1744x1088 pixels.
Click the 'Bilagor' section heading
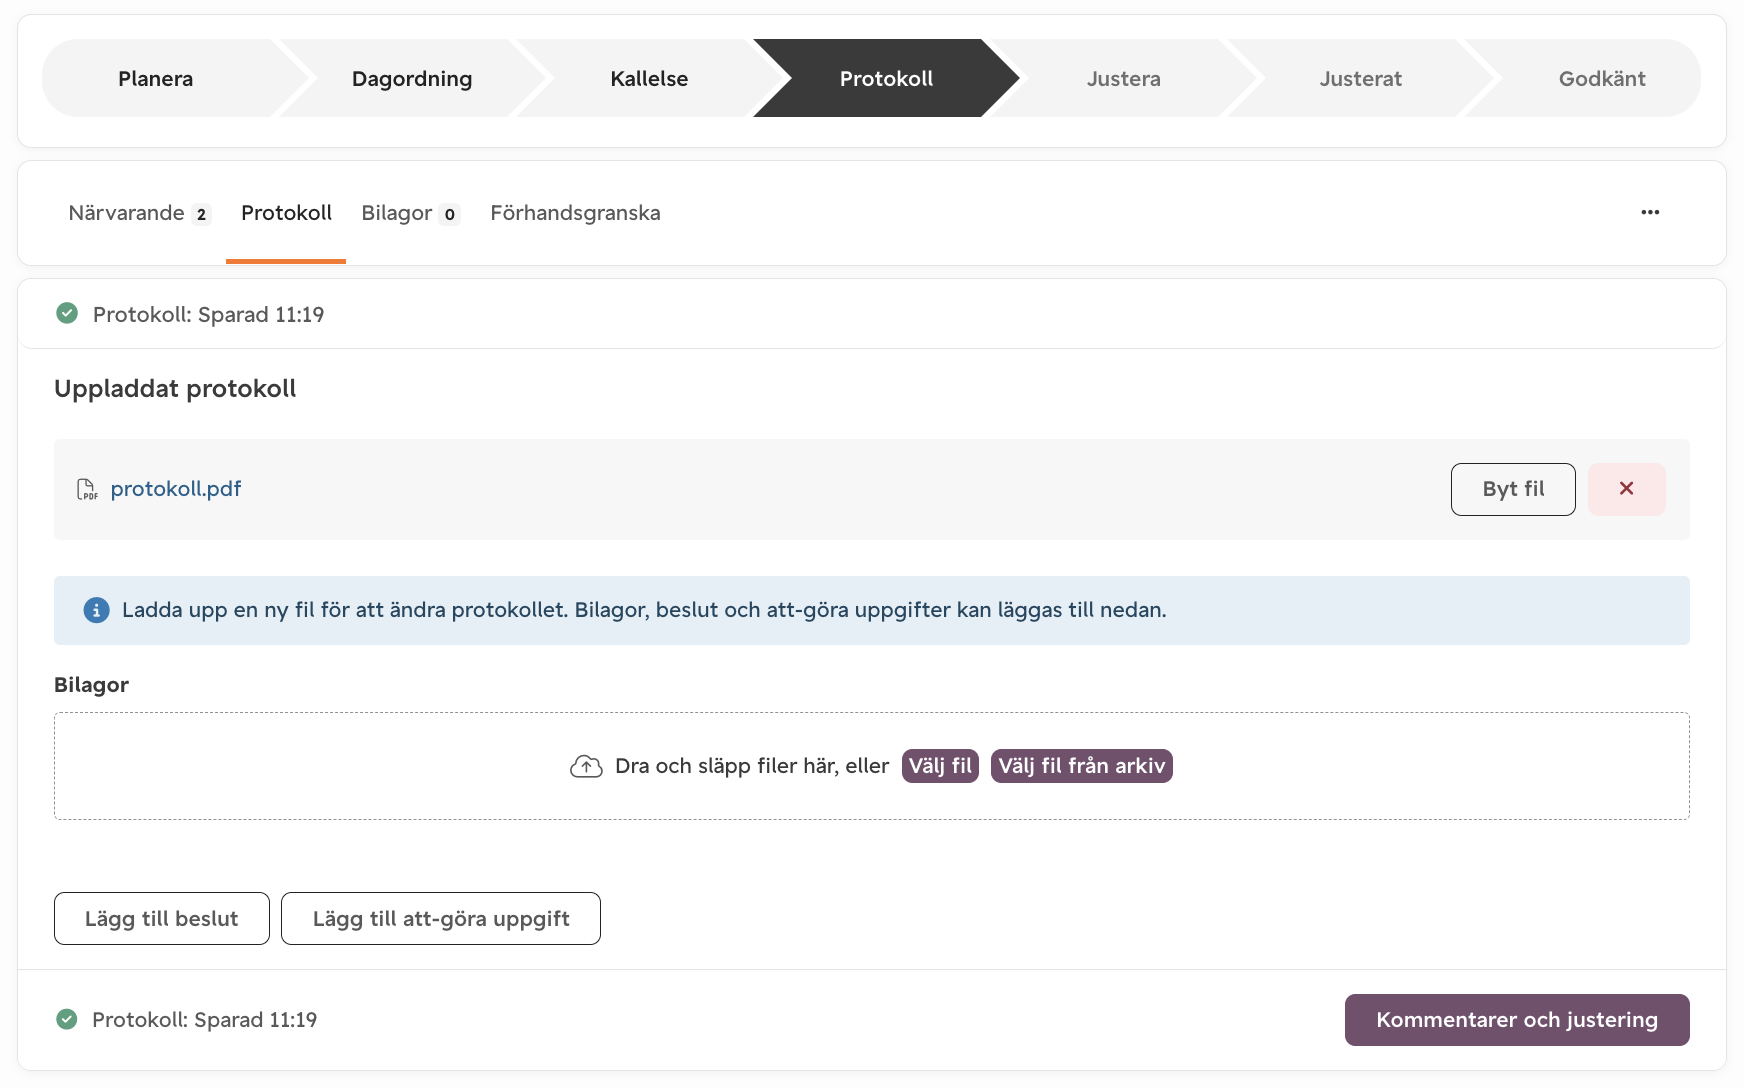tap(91, 684)
